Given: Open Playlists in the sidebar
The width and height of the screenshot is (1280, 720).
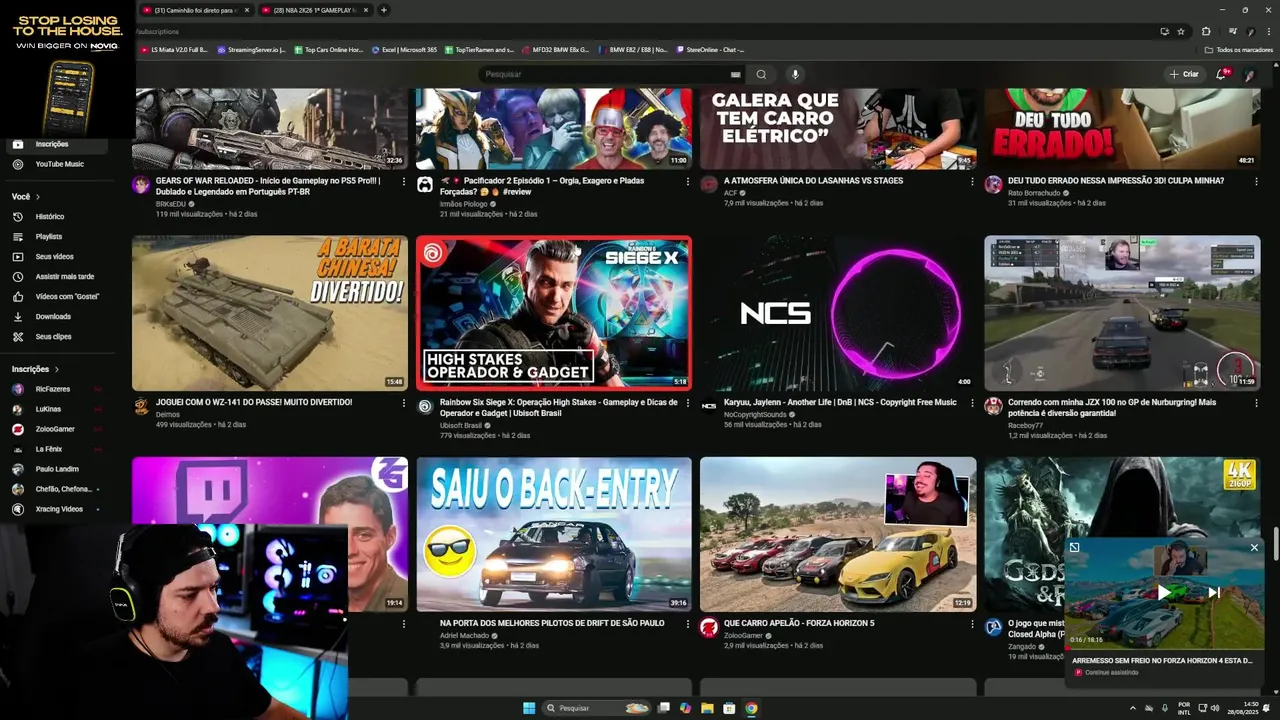Looking at the screenshot, I should (x=49, y=237).
